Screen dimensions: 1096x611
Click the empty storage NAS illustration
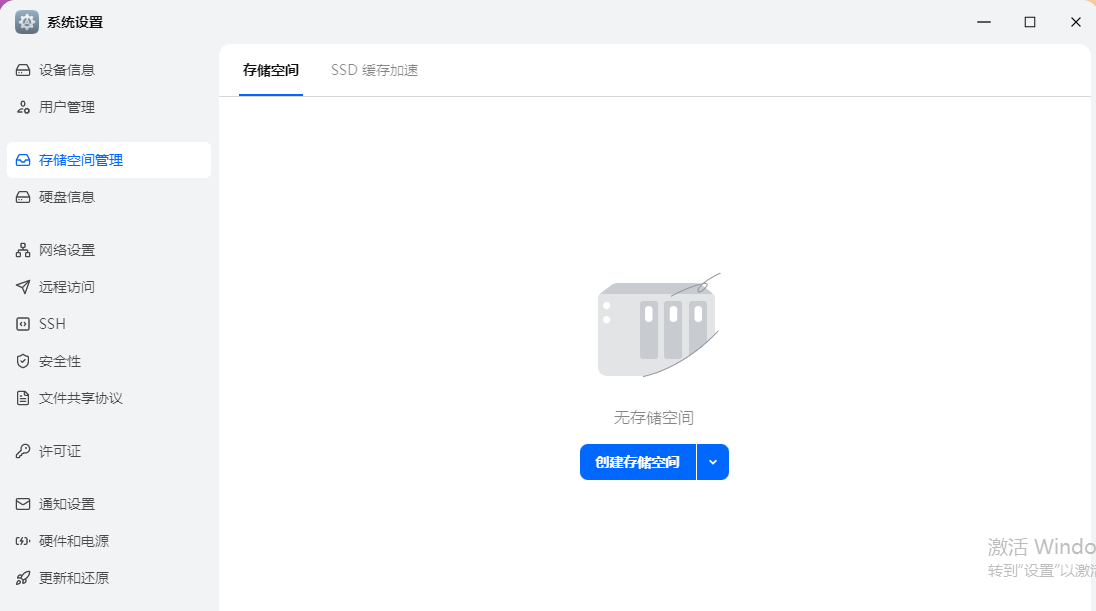pos(657,327)
